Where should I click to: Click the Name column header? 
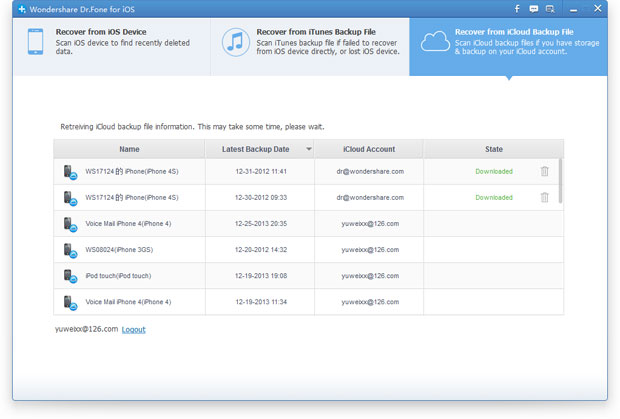click(x=129, y=149)
